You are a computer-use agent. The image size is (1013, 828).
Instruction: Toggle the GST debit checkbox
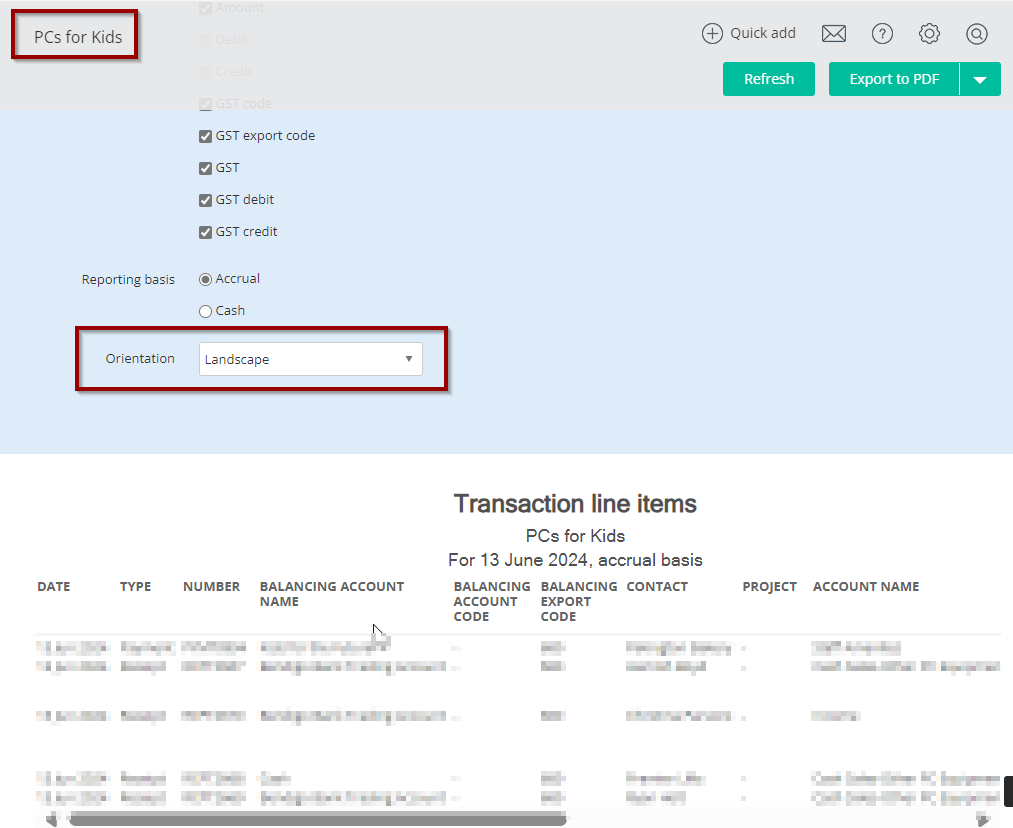click(x=205, y=200)
